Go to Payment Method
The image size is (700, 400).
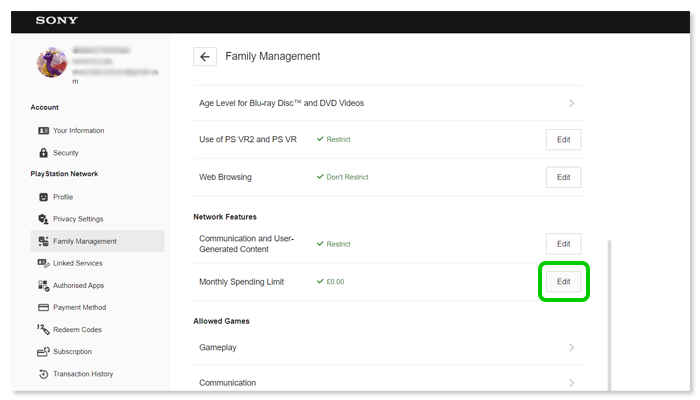pos(79,307)
